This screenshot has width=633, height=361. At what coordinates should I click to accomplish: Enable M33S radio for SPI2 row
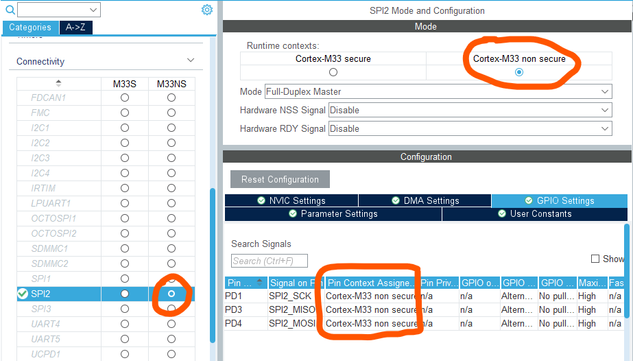pos(125,294)
